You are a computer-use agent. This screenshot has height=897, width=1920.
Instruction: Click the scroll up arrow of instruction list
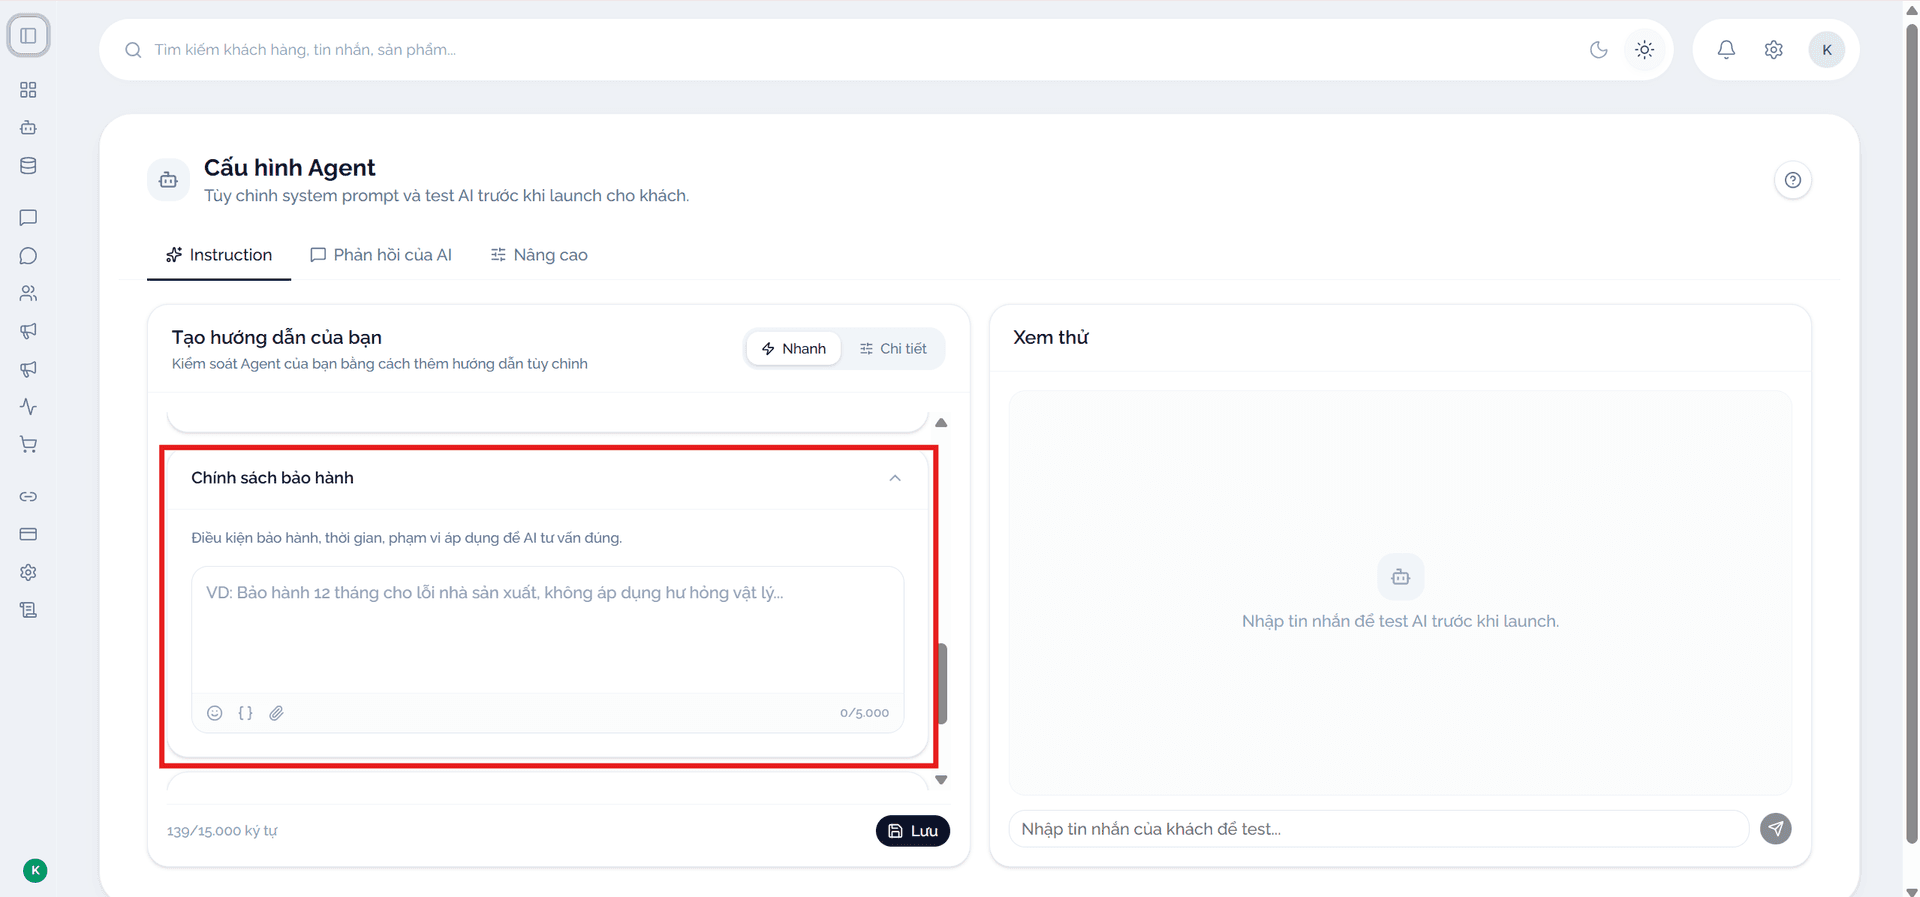coord(941,423)
